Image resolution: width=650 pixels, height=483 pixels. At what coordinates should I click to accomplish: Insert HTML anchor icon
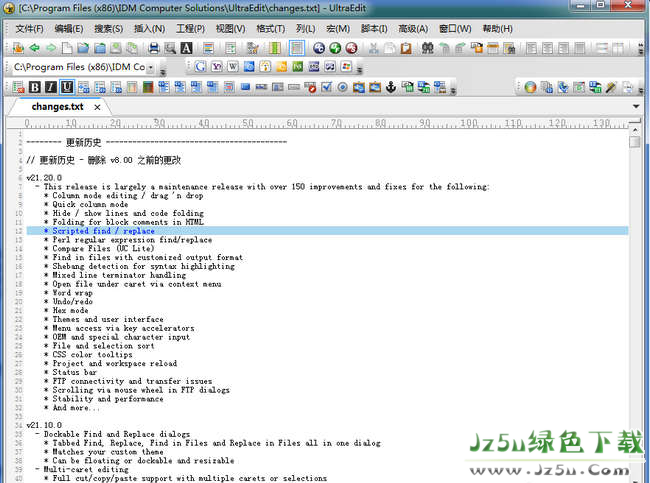[391, 87]
